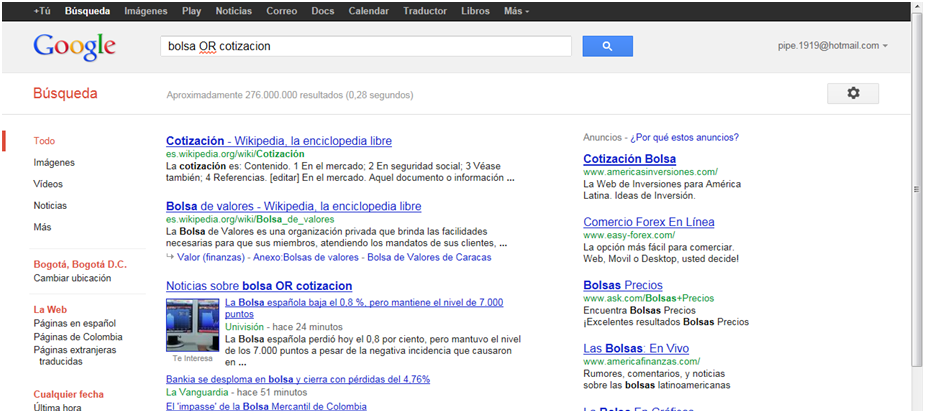
Task: Click the www.easy-forex.com/ ad URL
Action: 629,235
